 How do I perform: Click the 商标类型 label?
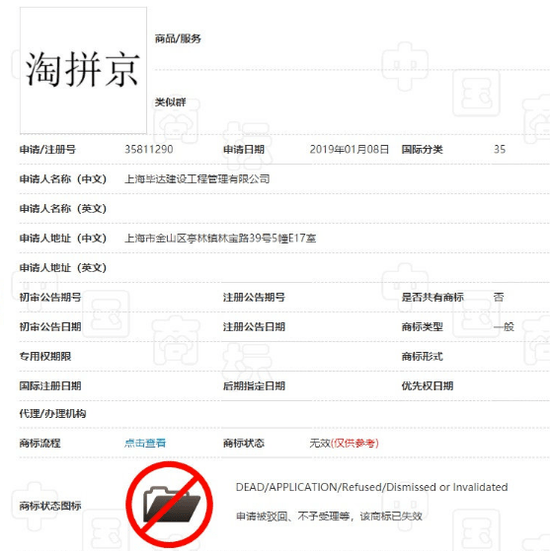[x=422, y=327]
